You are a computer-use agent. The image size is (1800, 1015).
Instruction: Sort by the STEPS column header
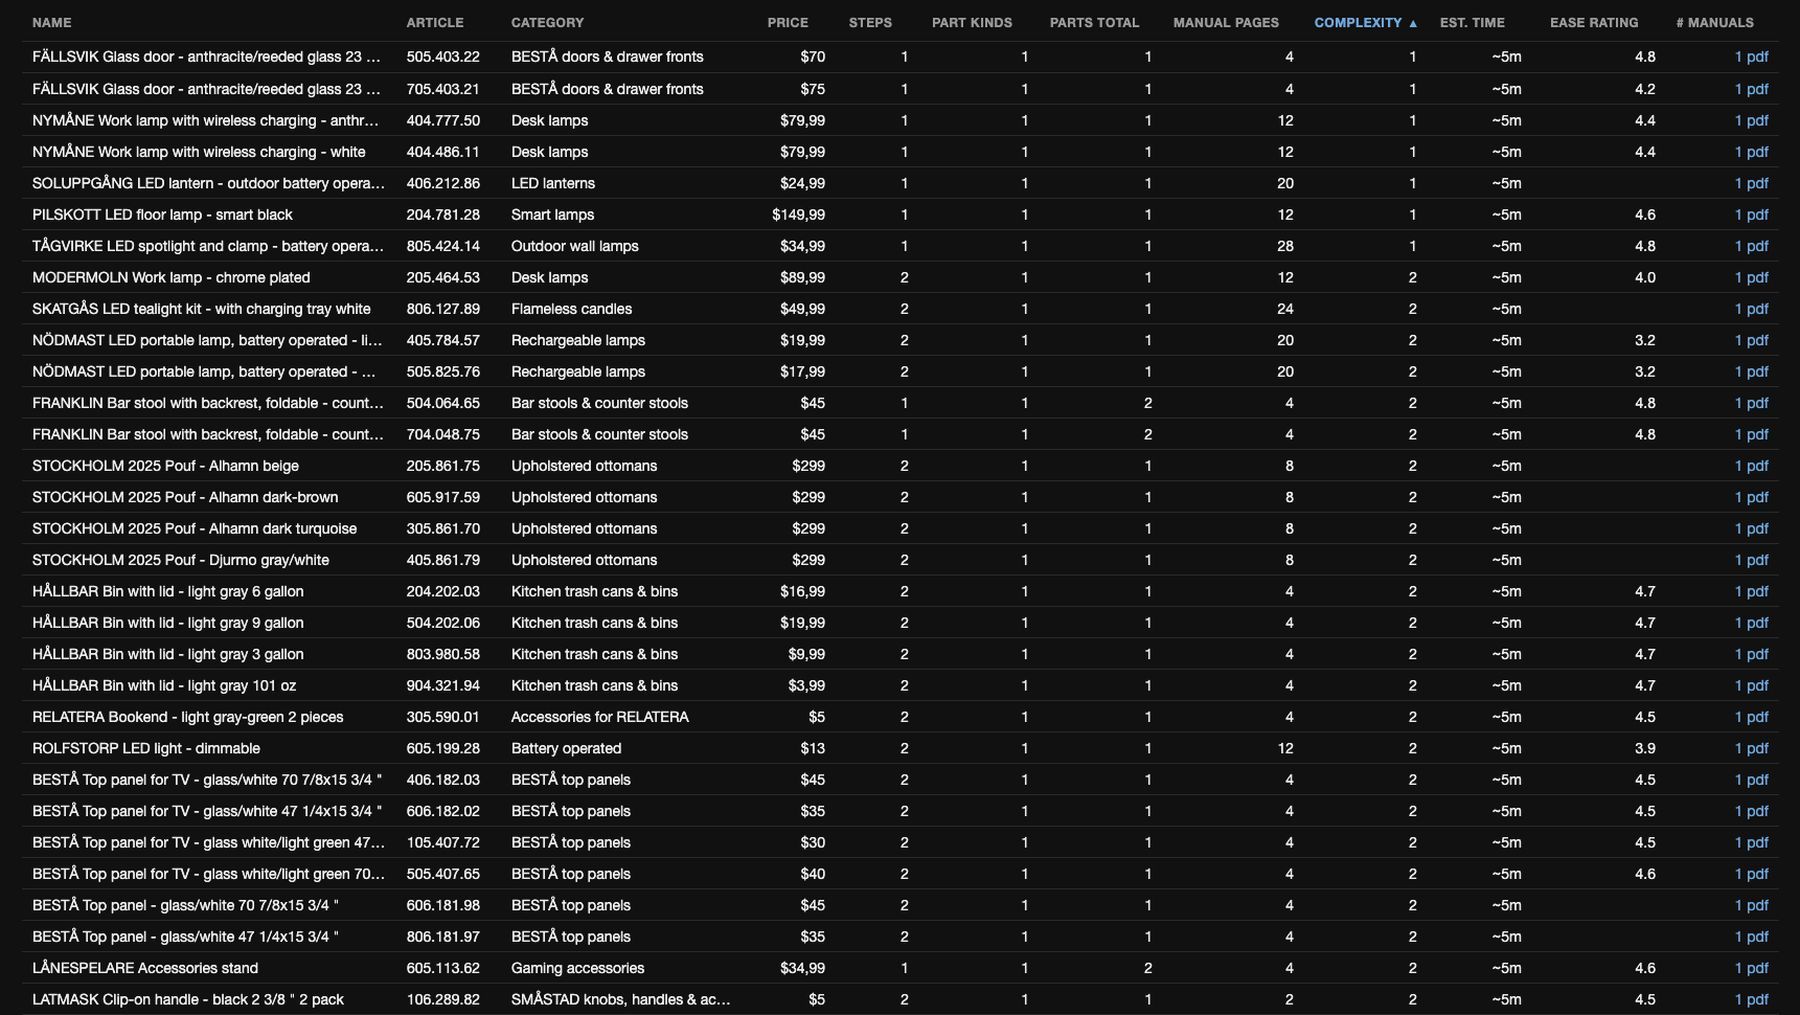point(870,22)
